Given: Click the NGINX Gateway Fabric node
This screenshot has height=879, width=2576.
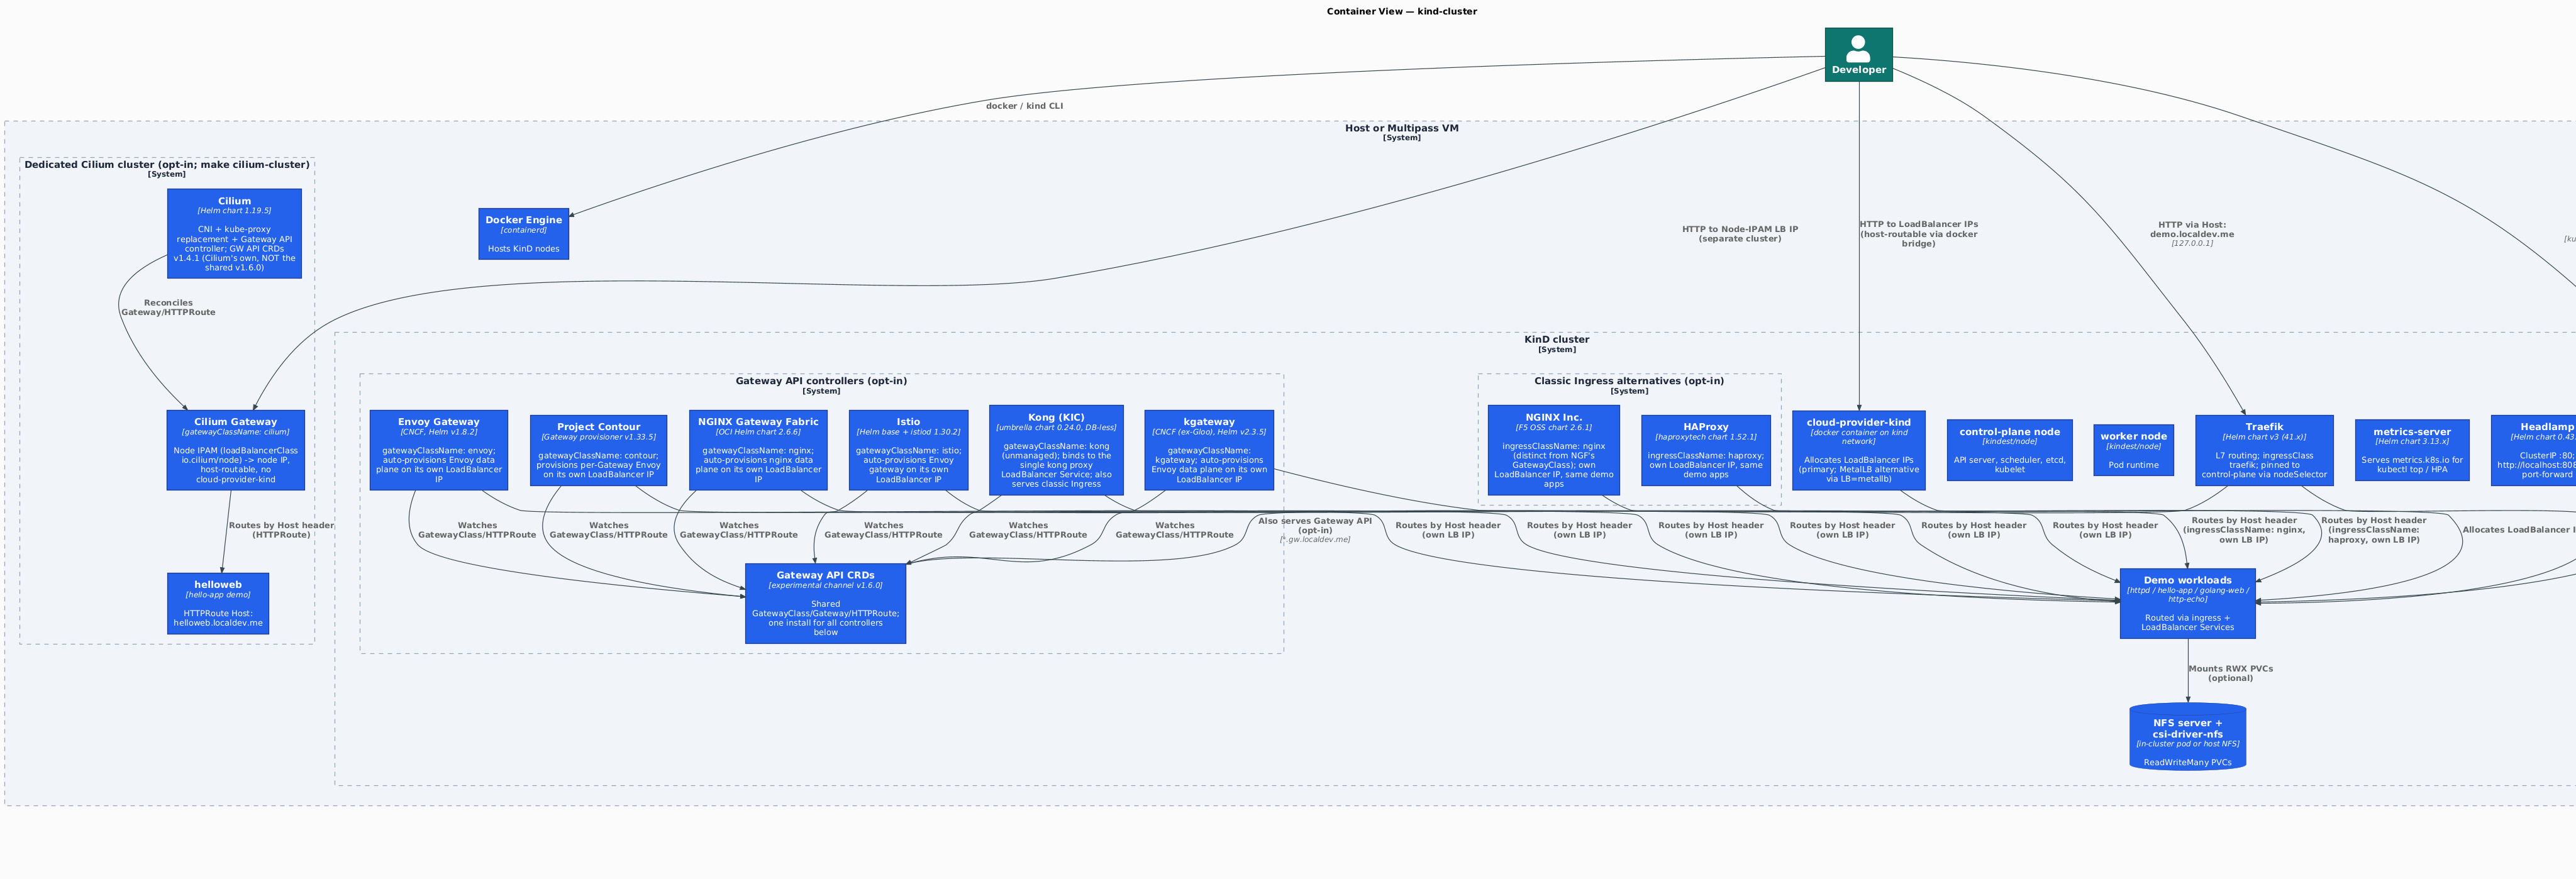Looking at the screenshot, I should coord(758,450).
